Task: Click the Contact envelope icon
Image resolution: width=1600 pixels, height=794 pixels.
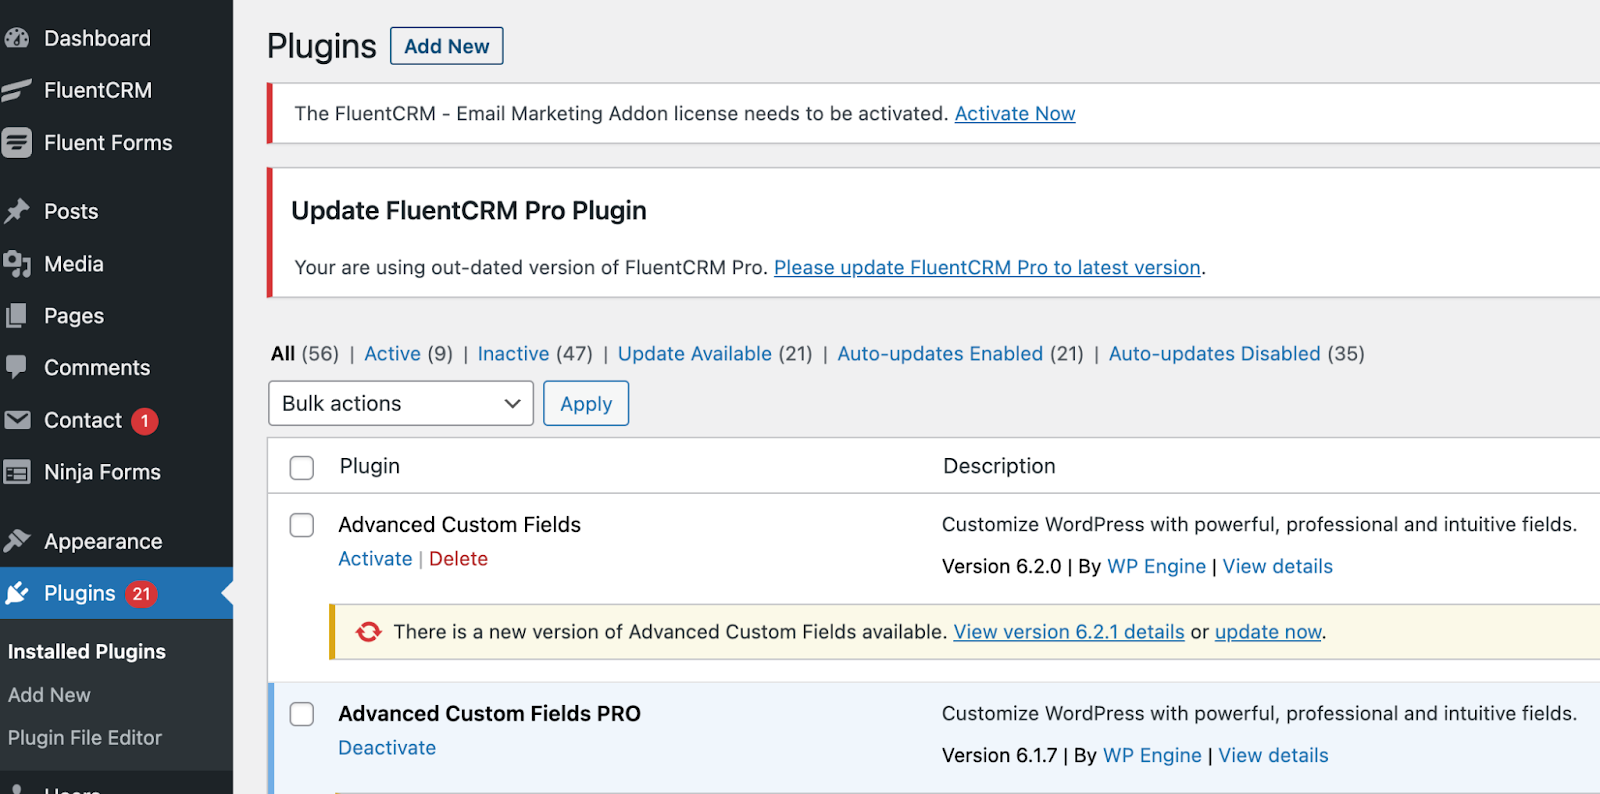Action: tap(17, 420)
